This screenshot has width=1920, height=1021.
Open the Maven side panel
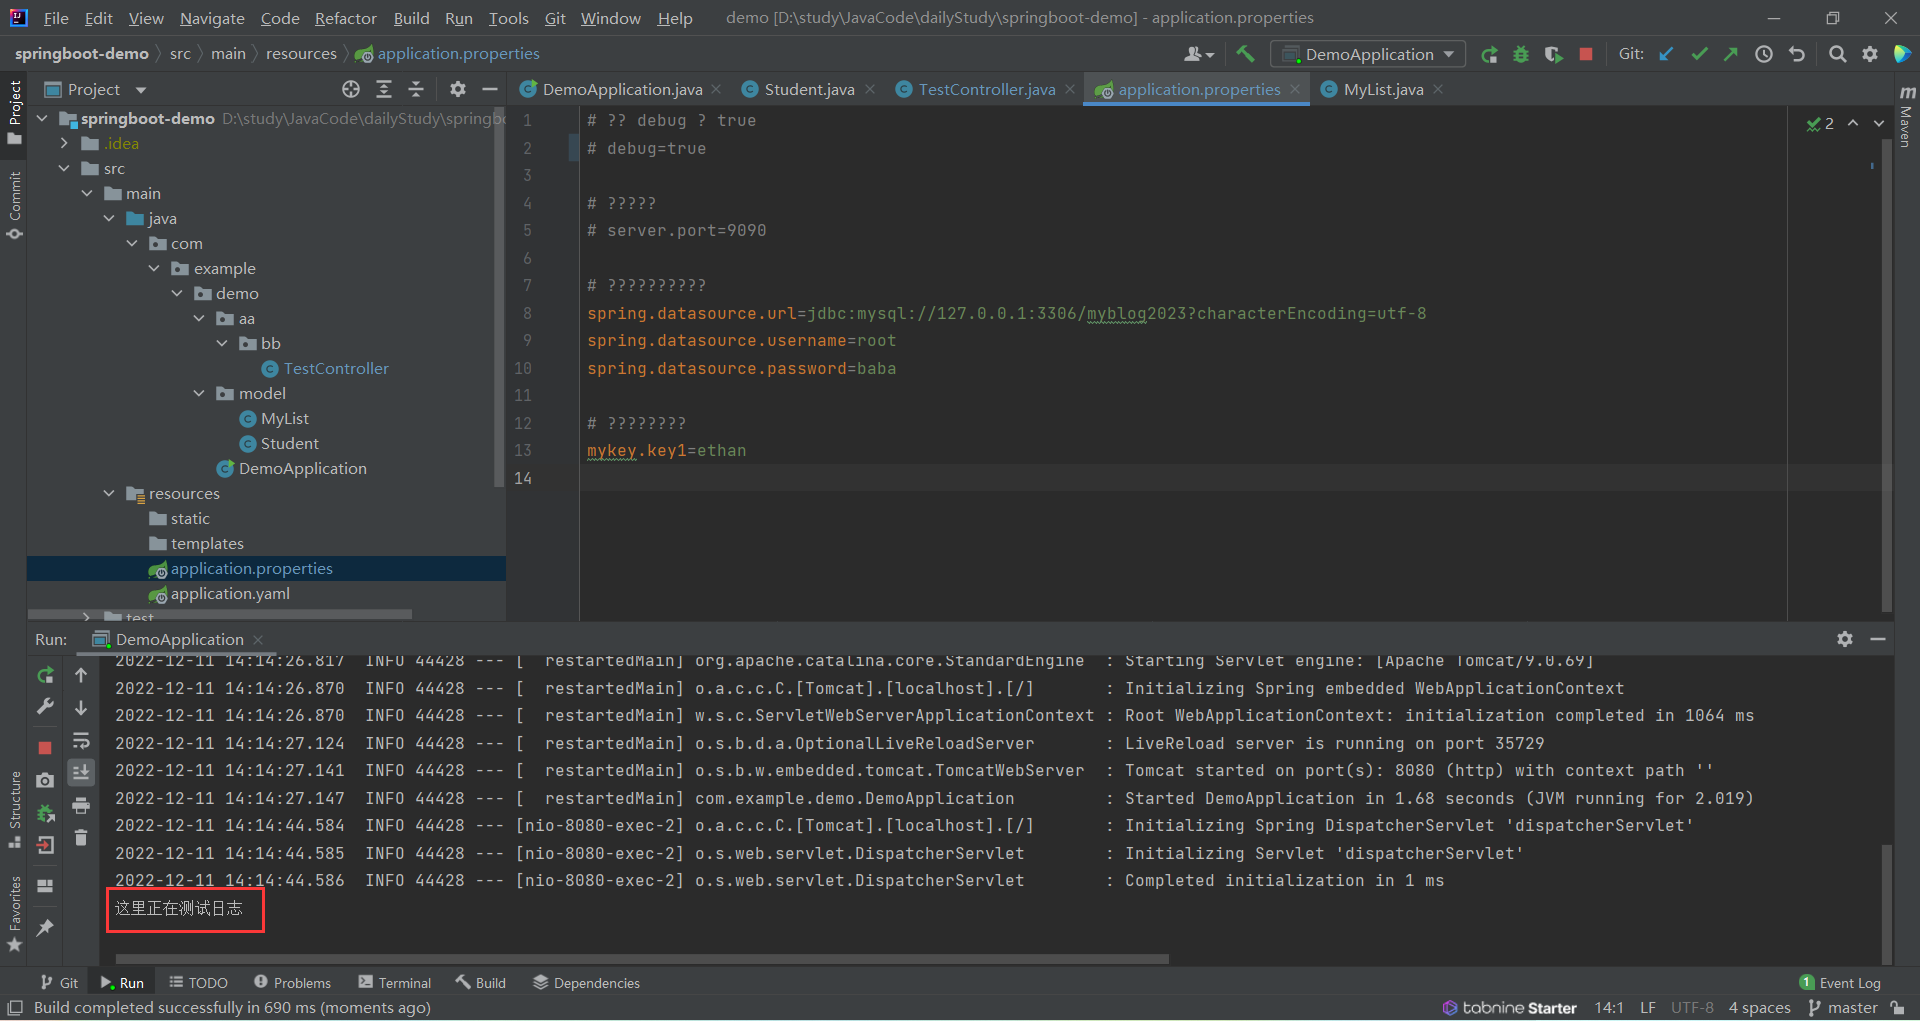(1906, 116)
